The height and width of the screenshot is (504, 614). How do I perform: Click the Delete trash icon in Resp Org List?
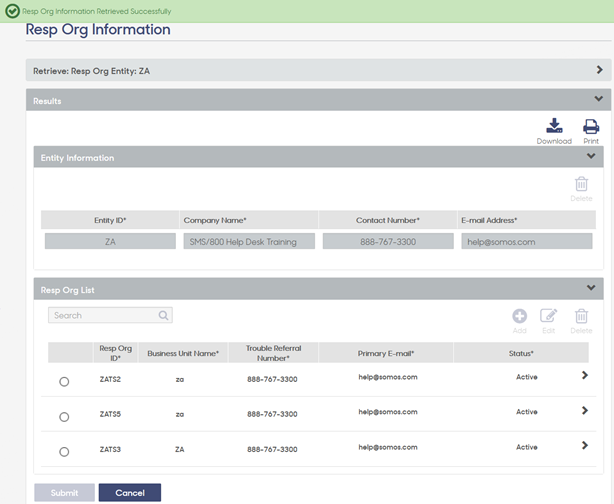[x=581, y=316]
